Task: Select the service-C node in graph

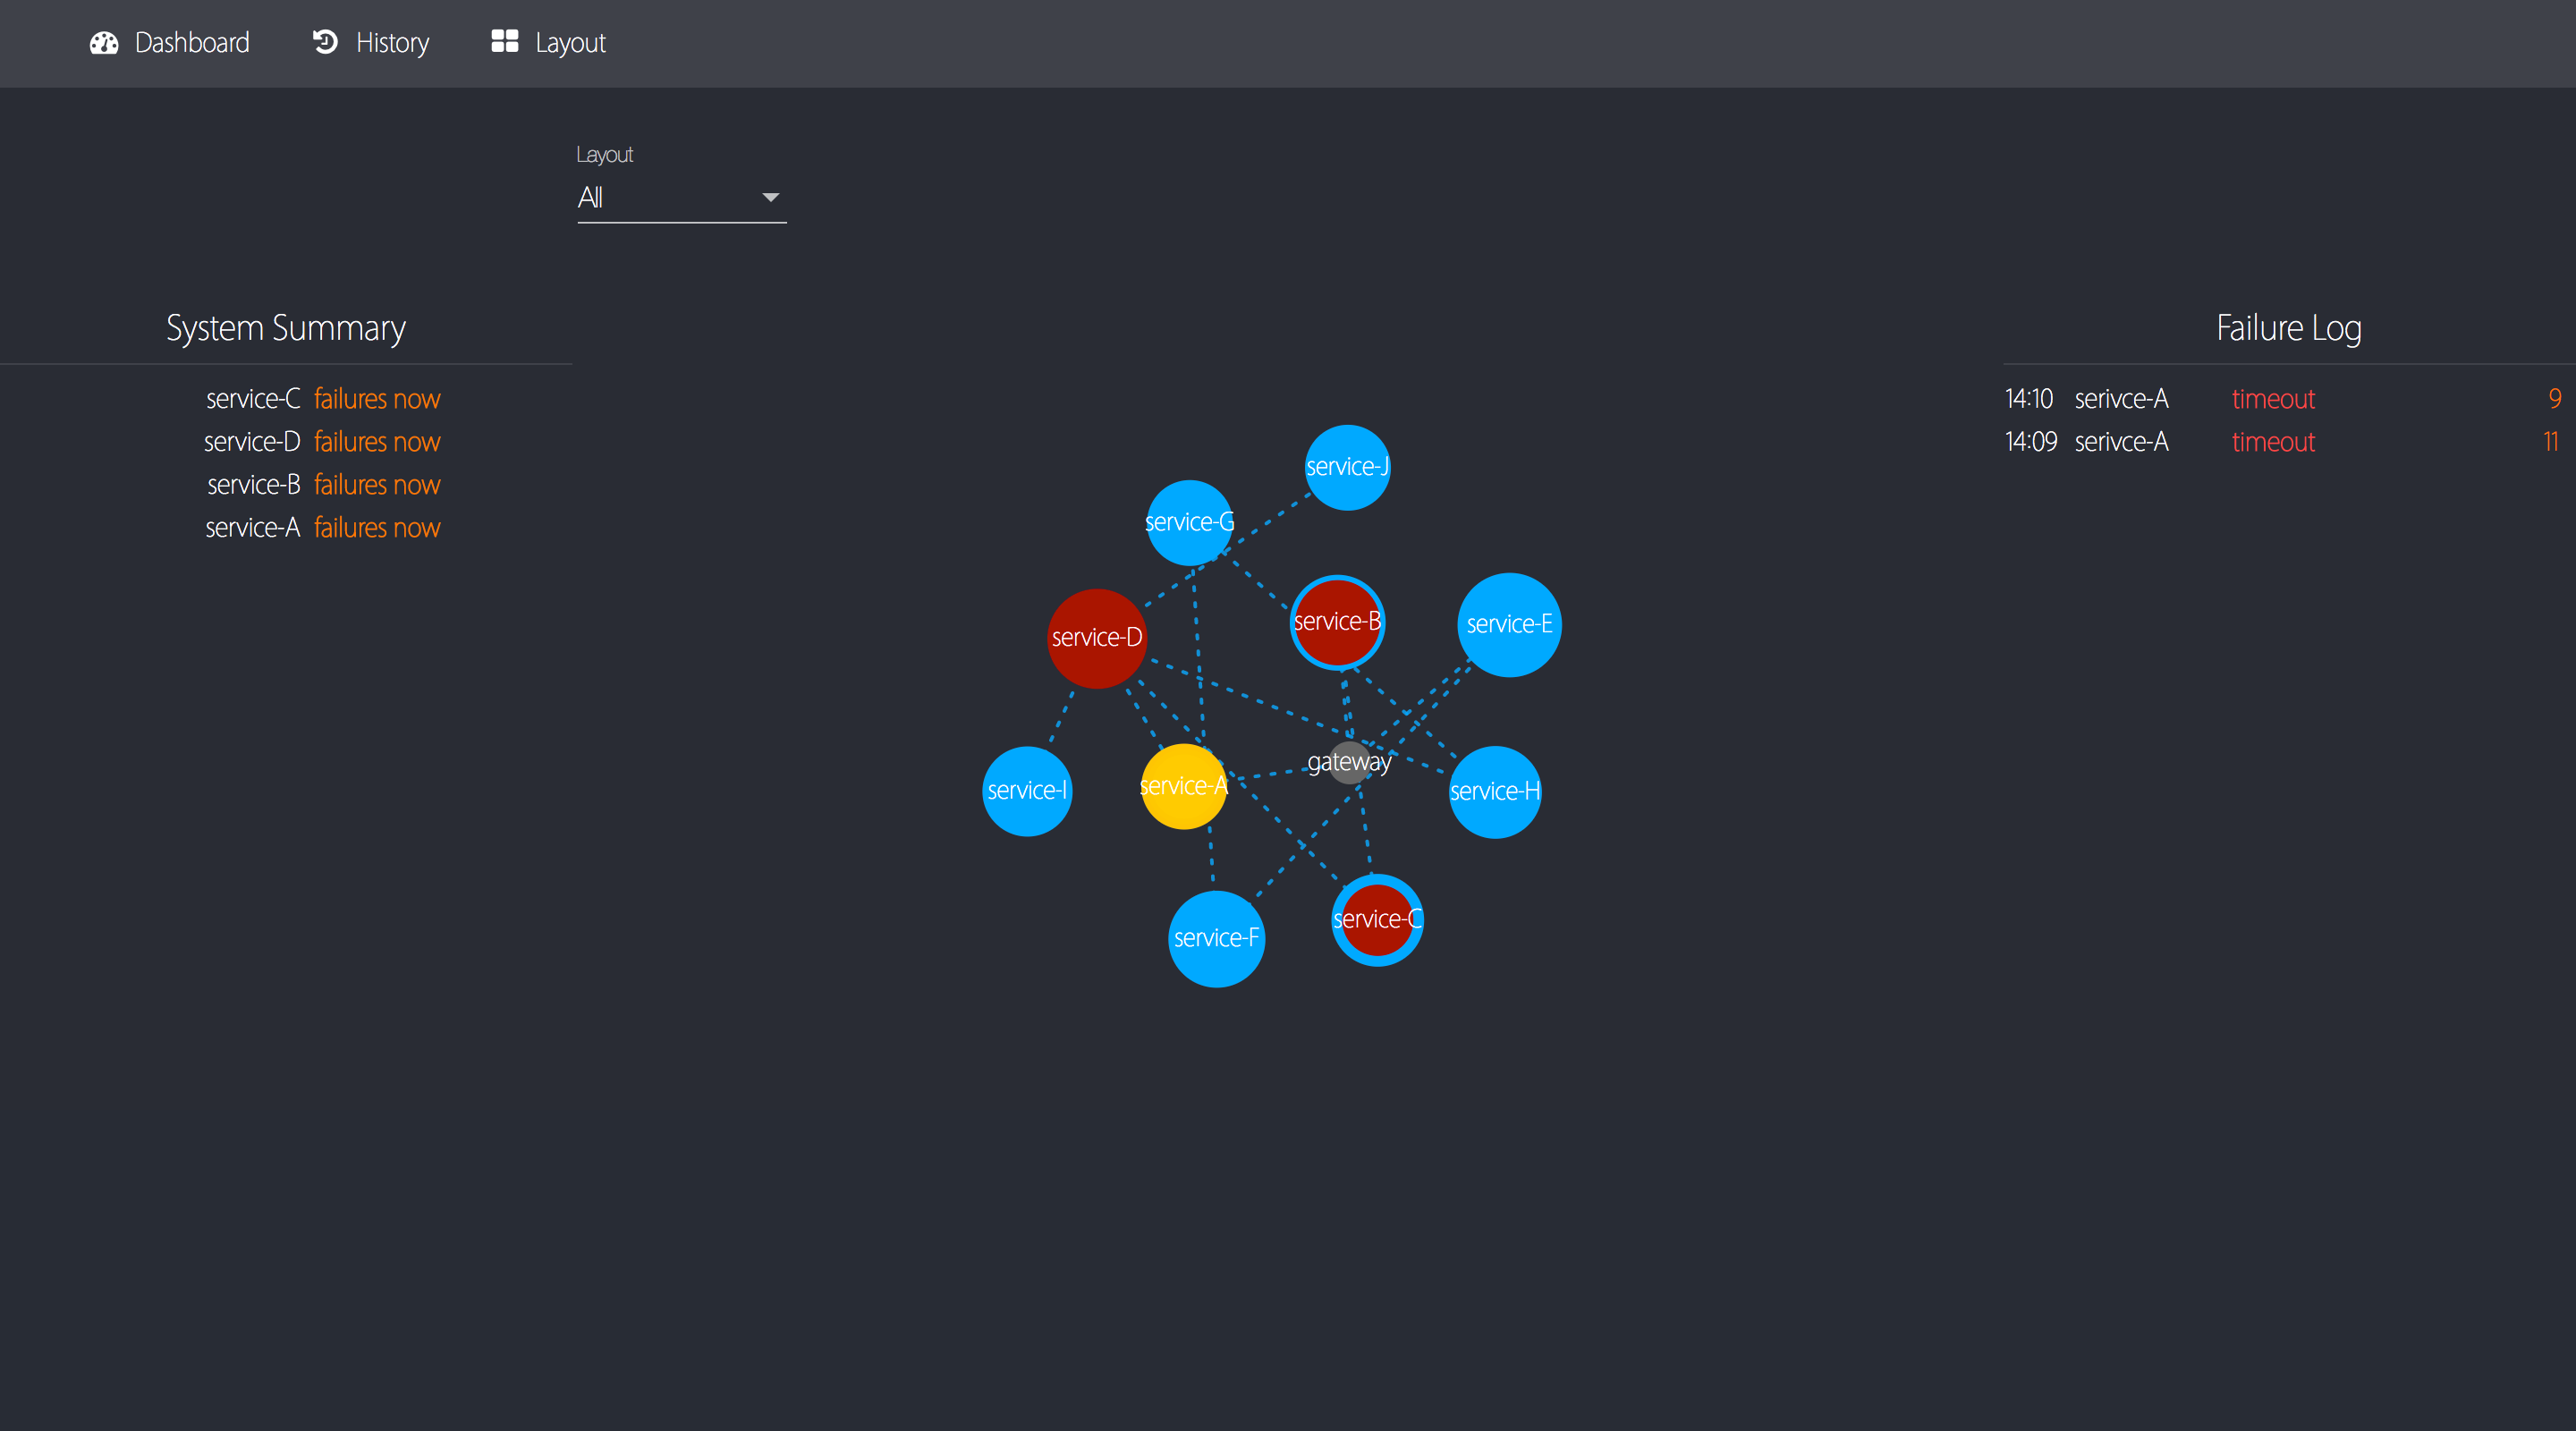Action: [x=1377, y=920]
